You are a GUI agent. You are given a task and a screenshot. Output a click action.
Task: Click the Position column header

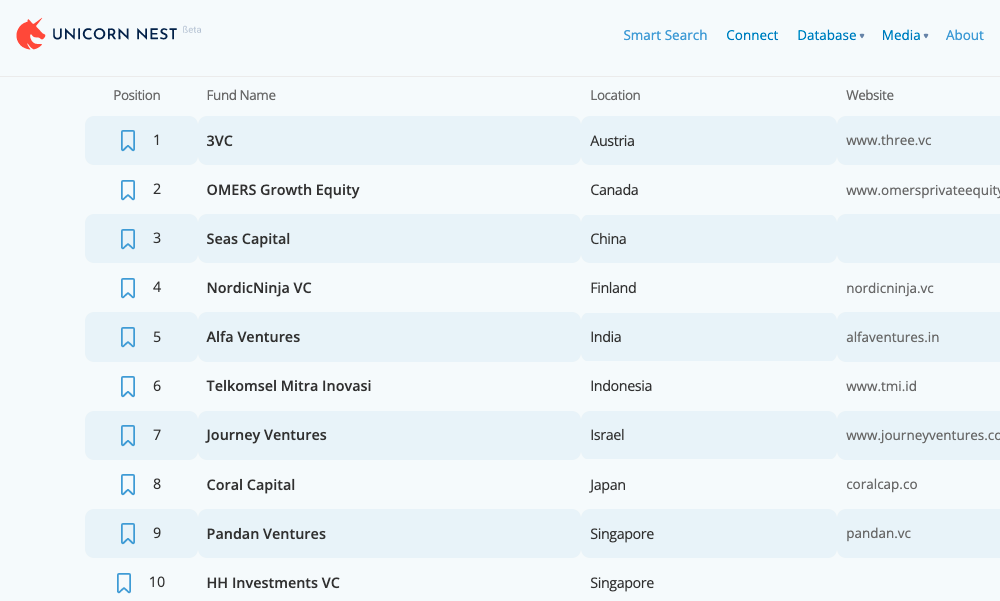pos(136,95)
